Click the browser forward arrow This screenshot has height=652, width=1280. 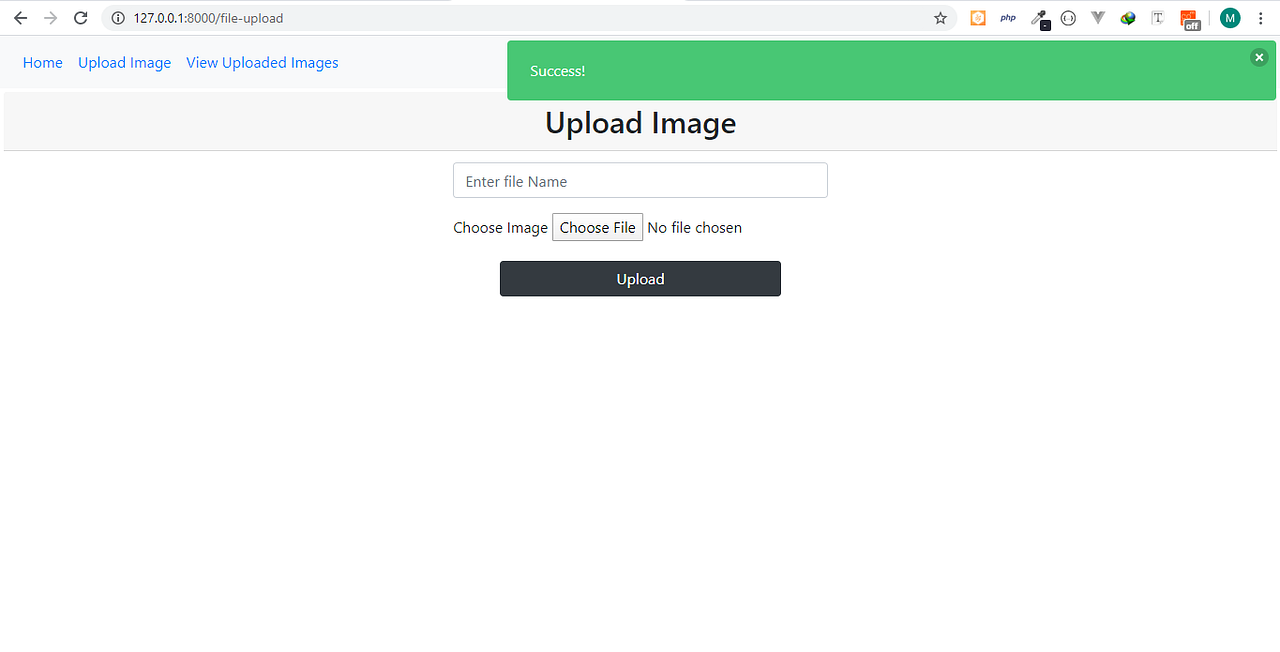pyautogui.click(x=50, y=18)
